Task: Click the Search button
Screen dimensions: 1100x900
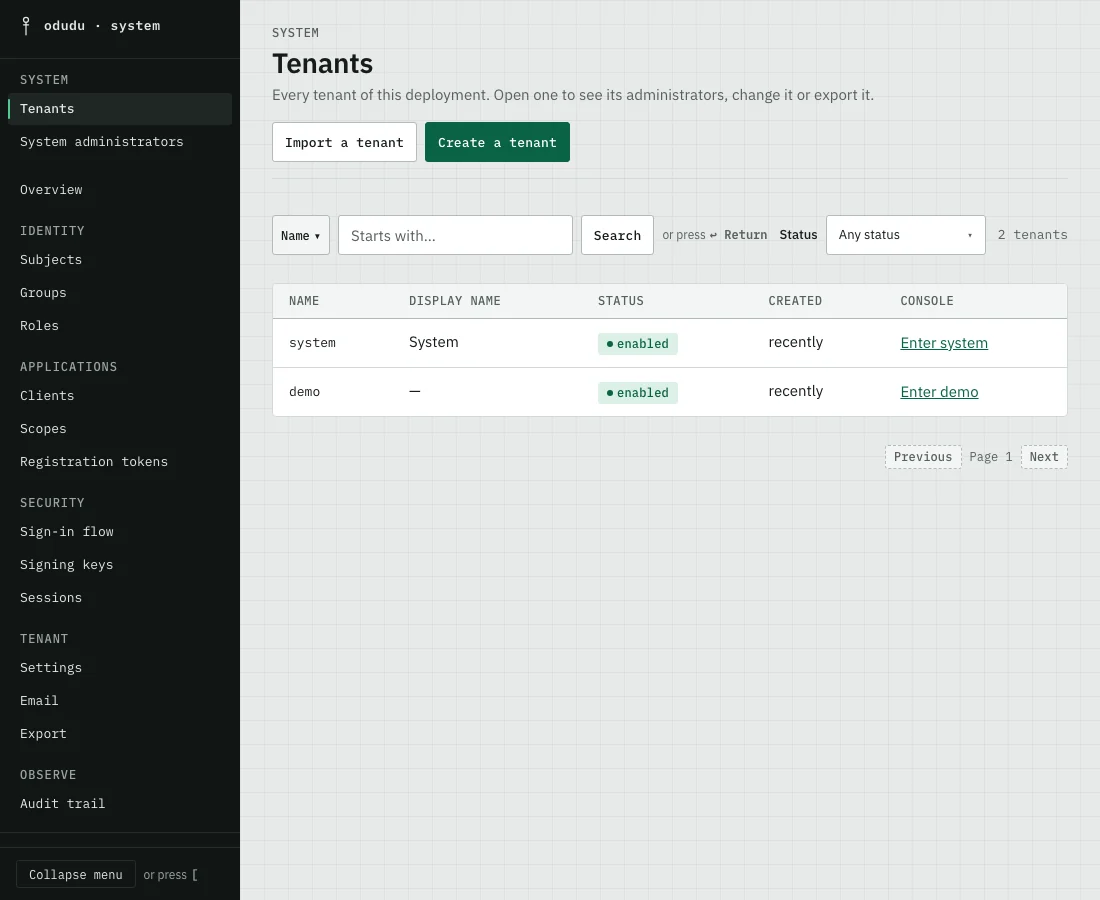Action: (617, 235)
